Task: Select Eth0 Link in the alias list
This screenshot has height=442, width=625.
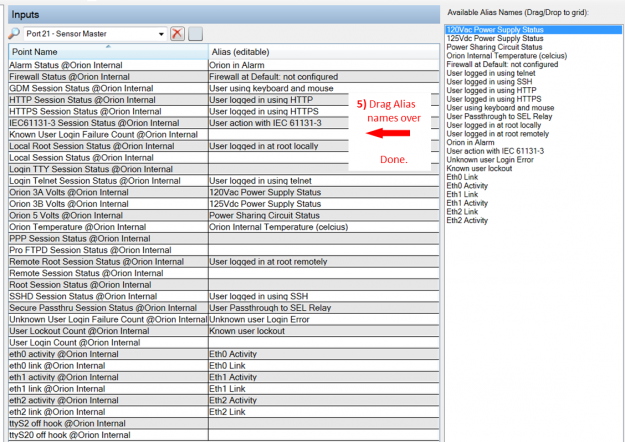Action: [x=462, y=177]
